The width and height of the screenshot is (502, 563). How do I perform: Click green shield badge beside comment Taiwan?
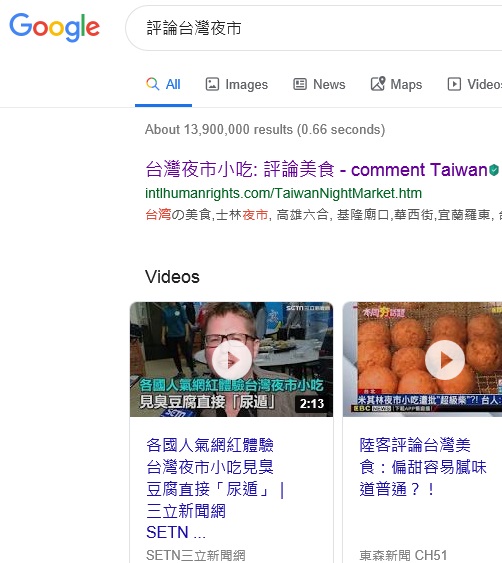[x=494, y=169]
